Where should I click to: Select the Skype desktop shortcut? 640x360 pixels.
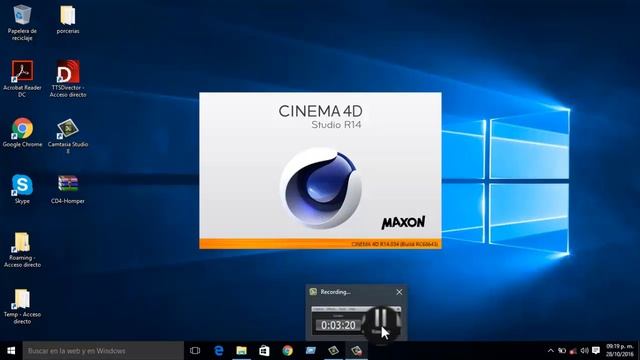[22, 189]
